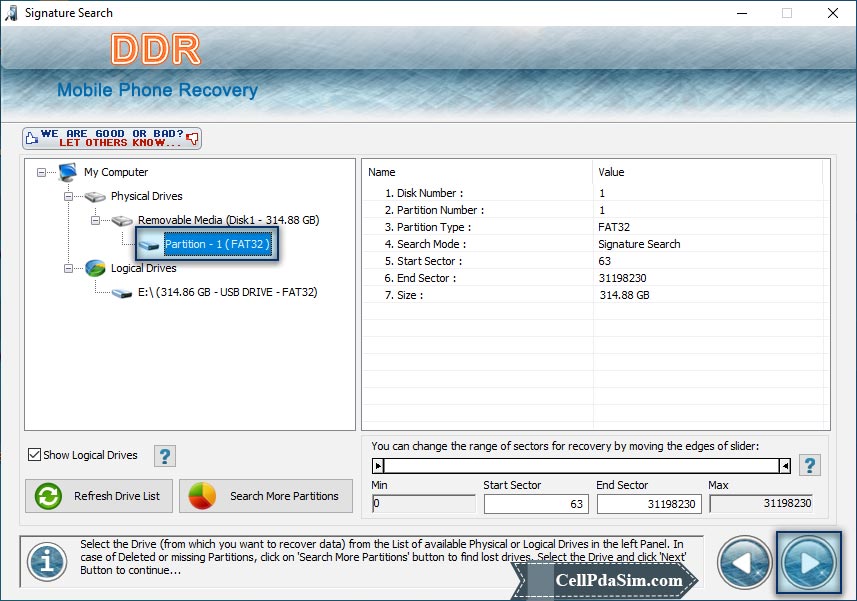Viewport: 857px width, 601px height.
Task: Click the thumbs-up icon on feedback banner
Action: (32, 138)
